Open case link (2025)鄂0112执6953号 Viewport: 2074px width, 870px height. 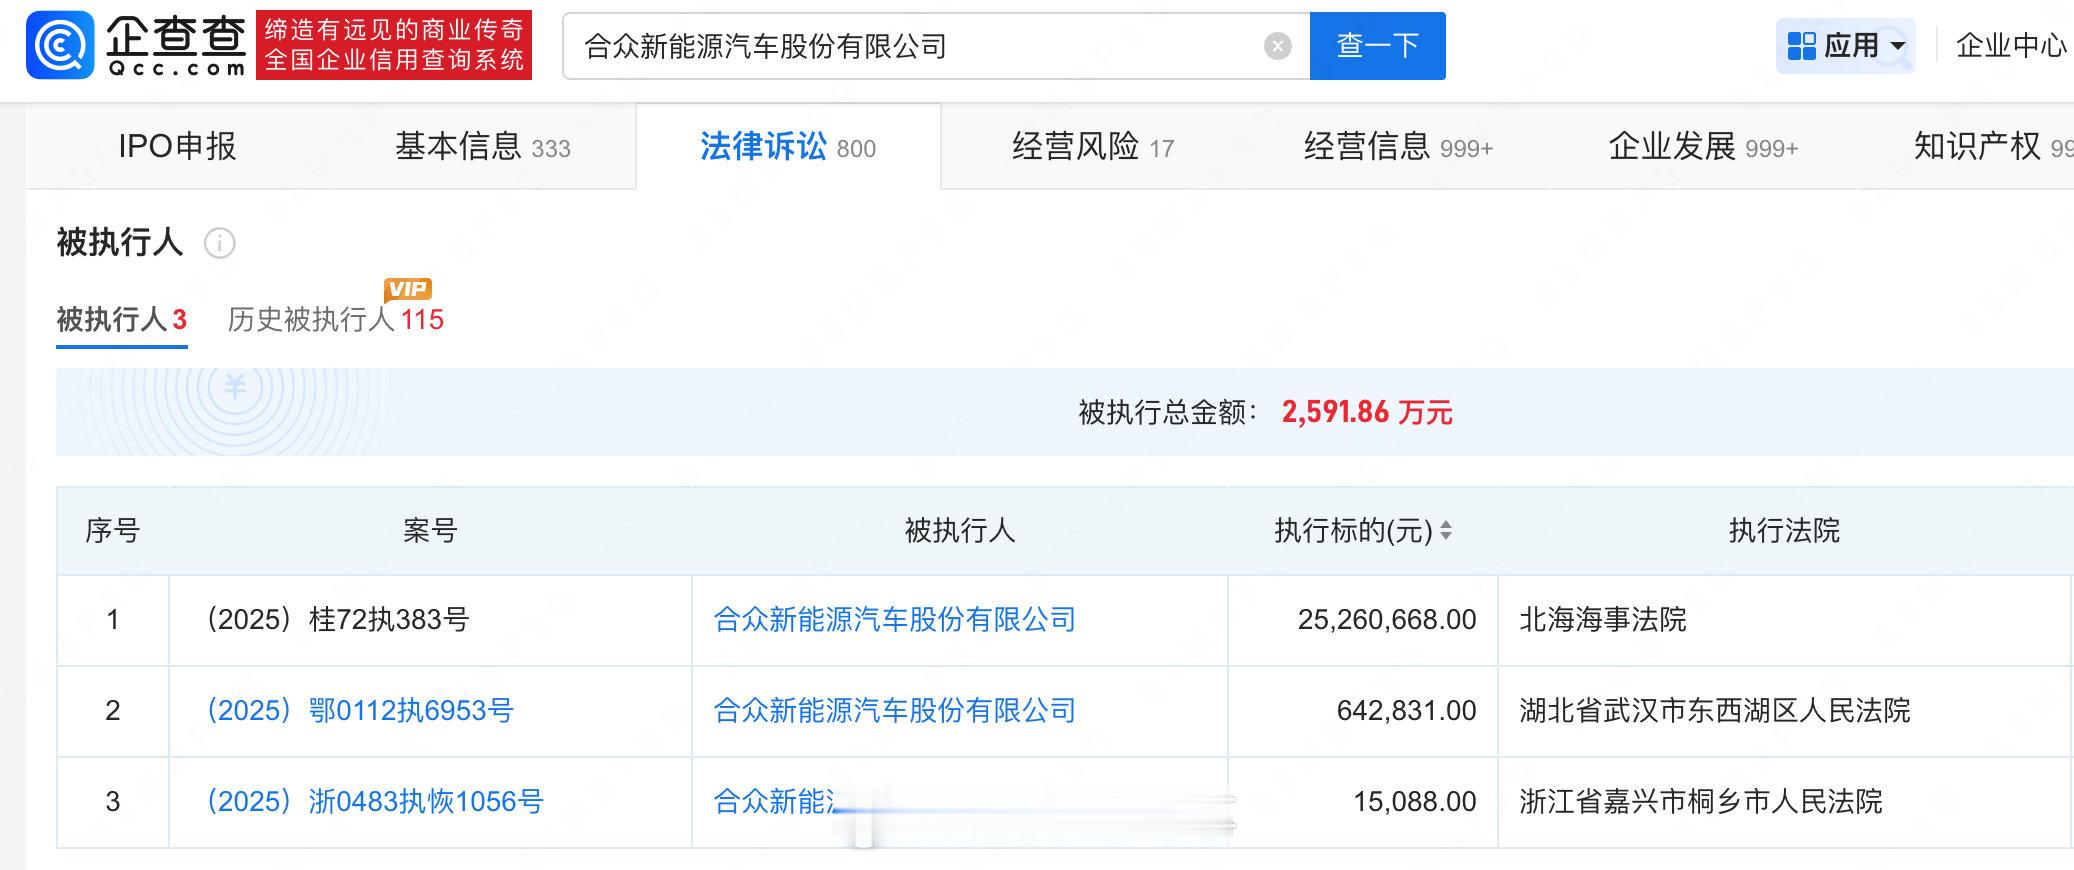pyautogui.click(x=360, y=711)
